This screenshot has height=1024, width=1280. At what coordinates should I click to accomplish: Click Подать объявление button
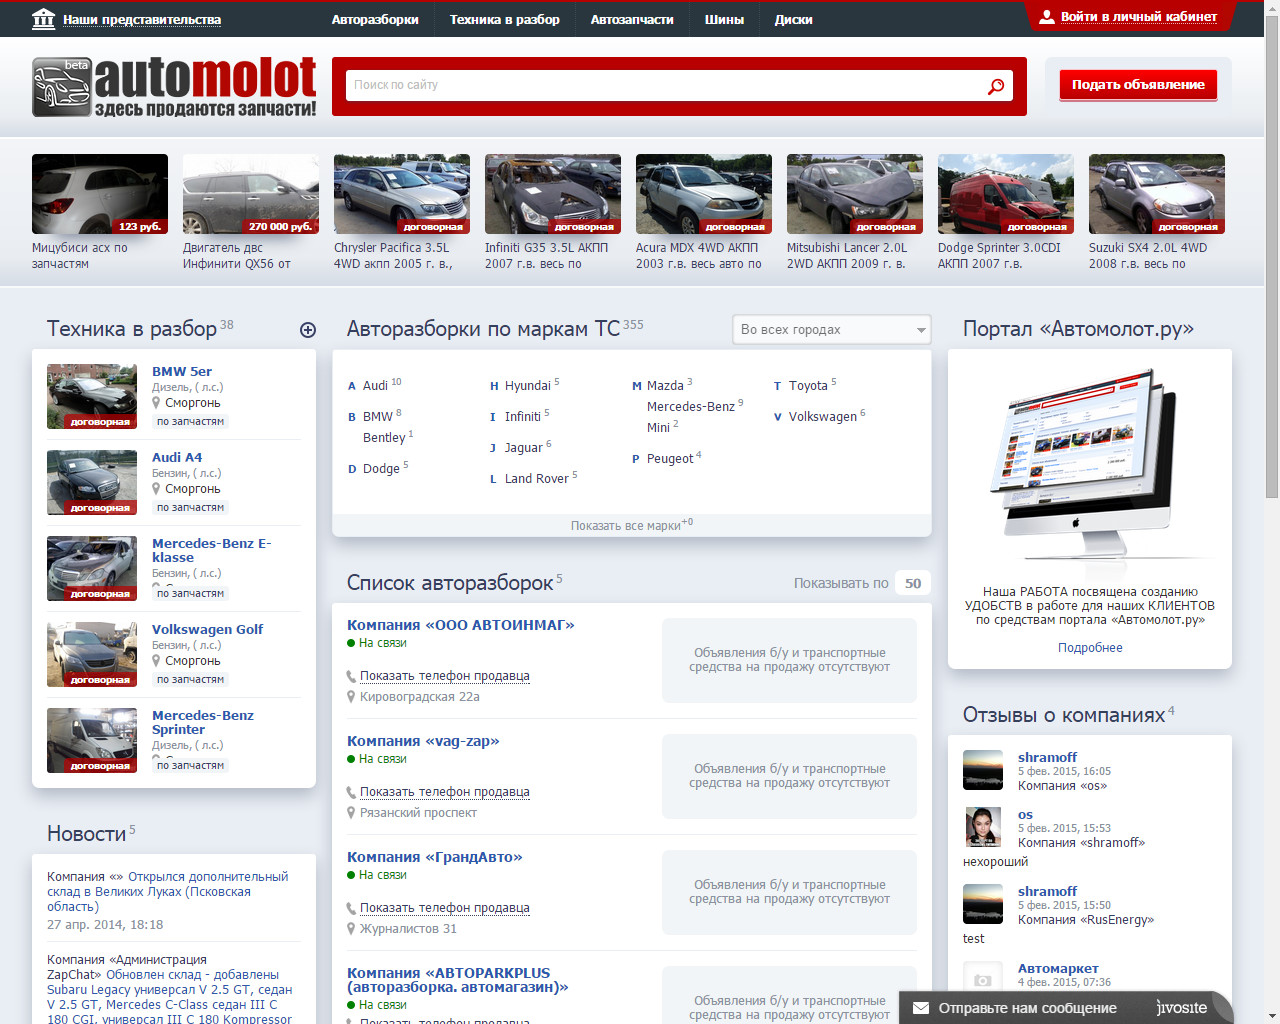coord(1138,85)
